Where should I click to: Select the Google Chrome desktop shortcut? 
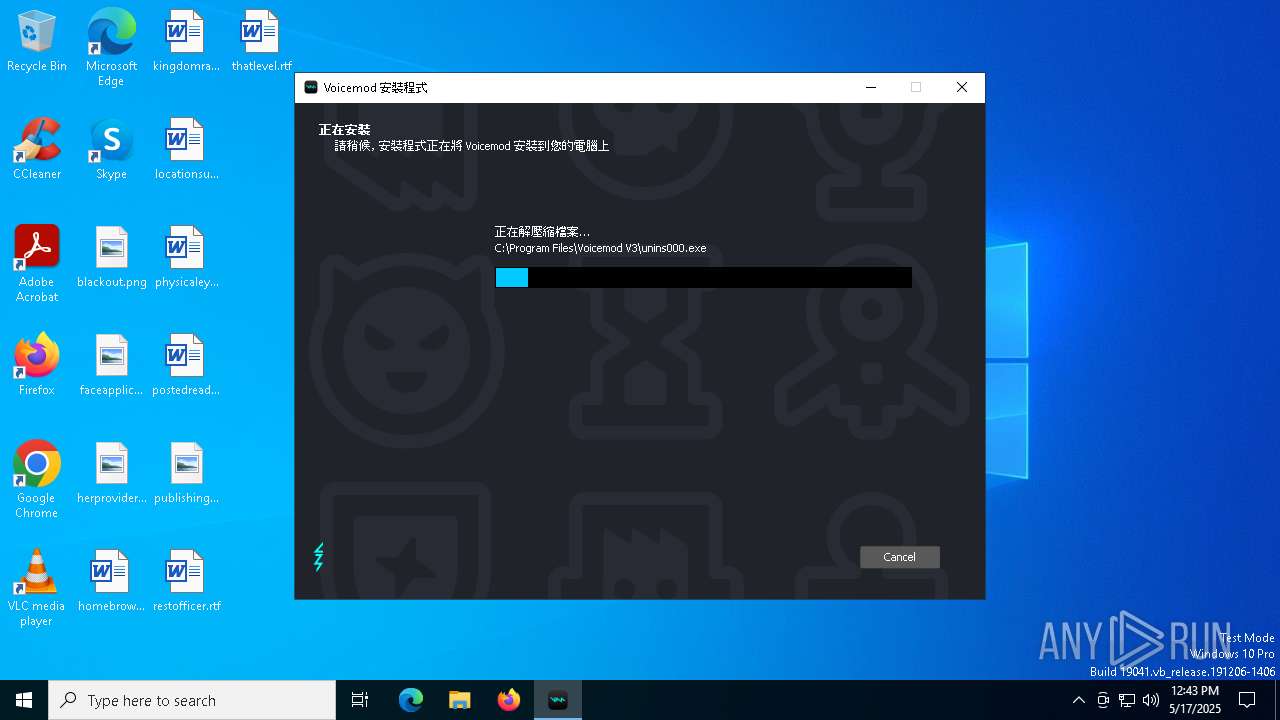[37, 480]
